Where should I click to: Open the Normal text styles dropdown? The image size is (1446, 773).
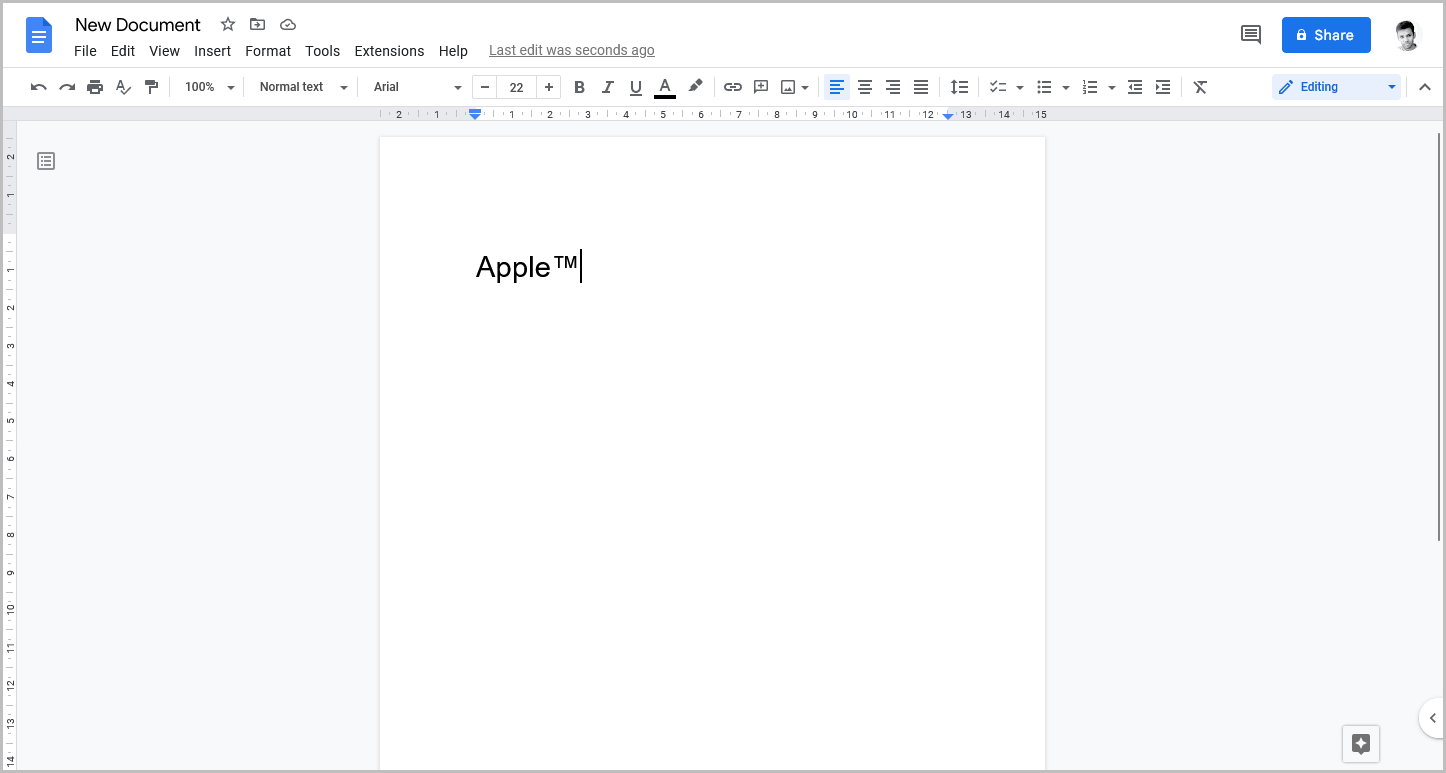303,87
